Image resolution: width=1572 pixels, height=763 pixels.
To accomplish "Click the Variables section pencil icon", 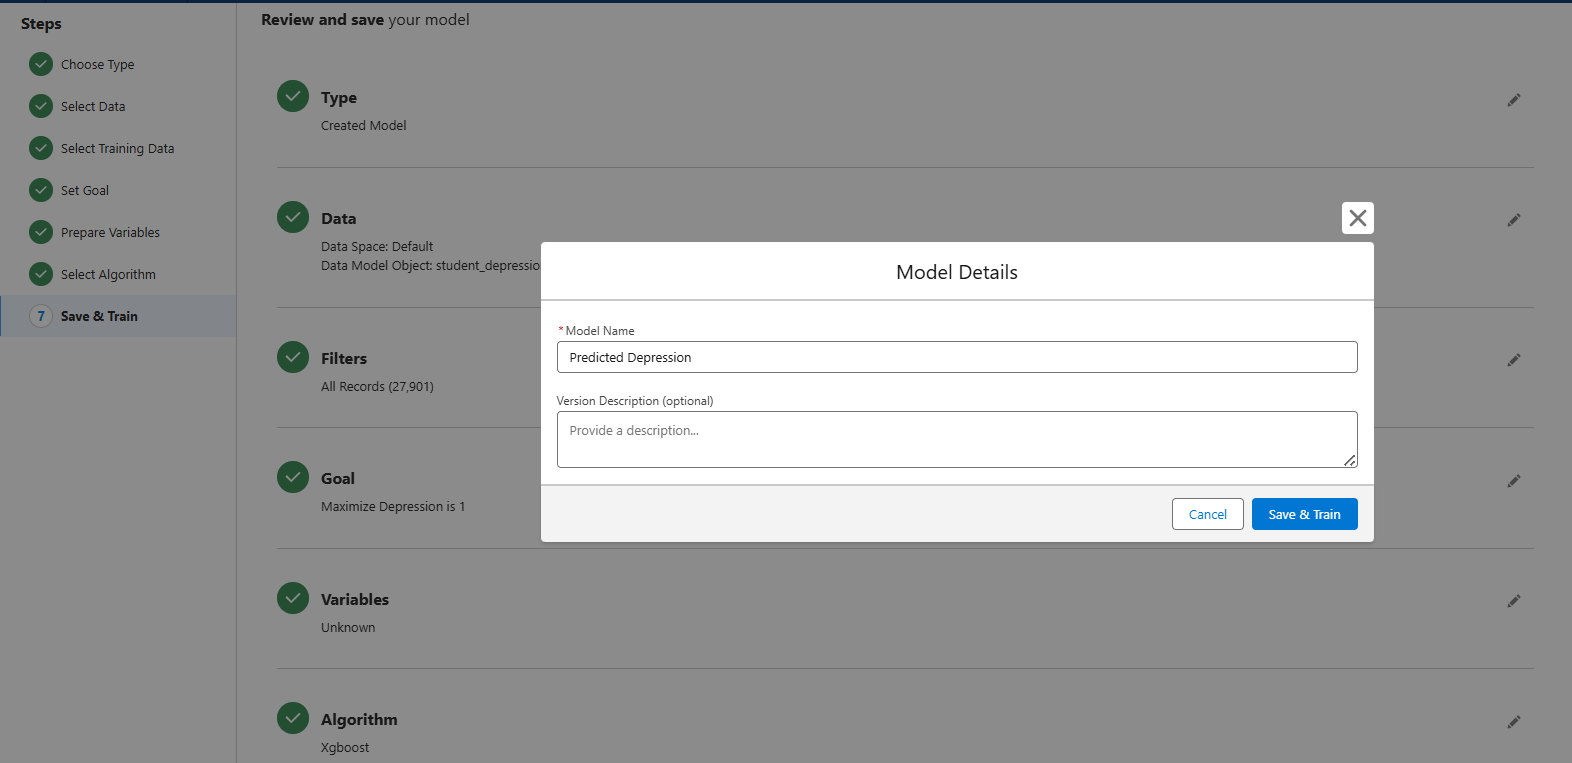I will [x=1513, y=601].
